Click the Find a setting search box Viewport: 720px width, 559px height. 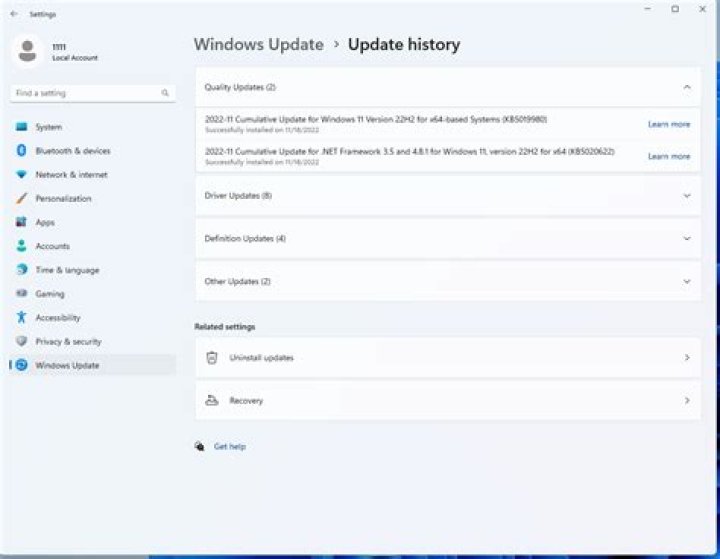(85, 93)
